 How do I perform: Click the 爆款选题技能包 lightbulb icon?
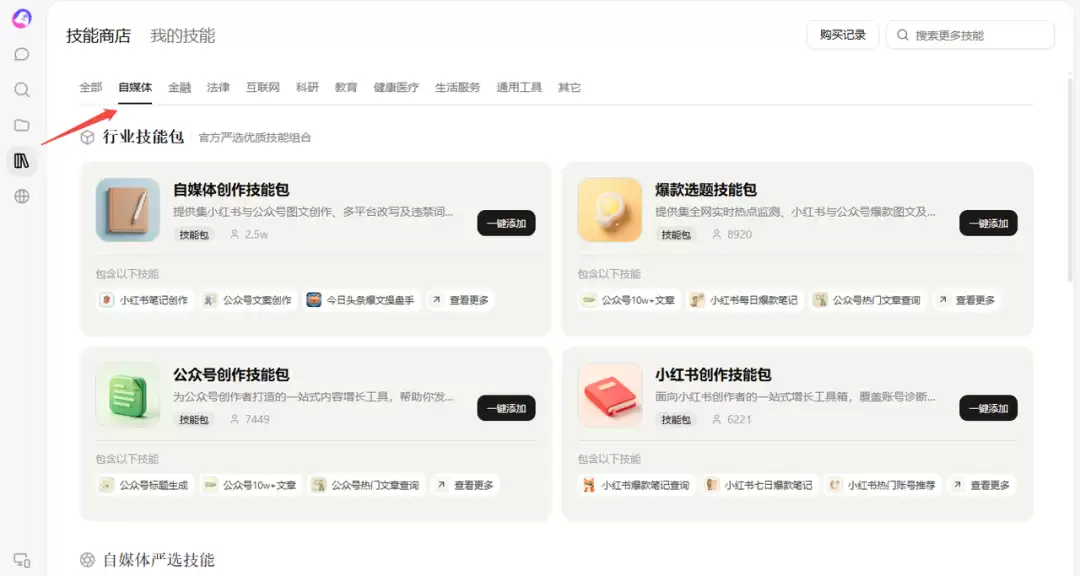coord(610,209)
